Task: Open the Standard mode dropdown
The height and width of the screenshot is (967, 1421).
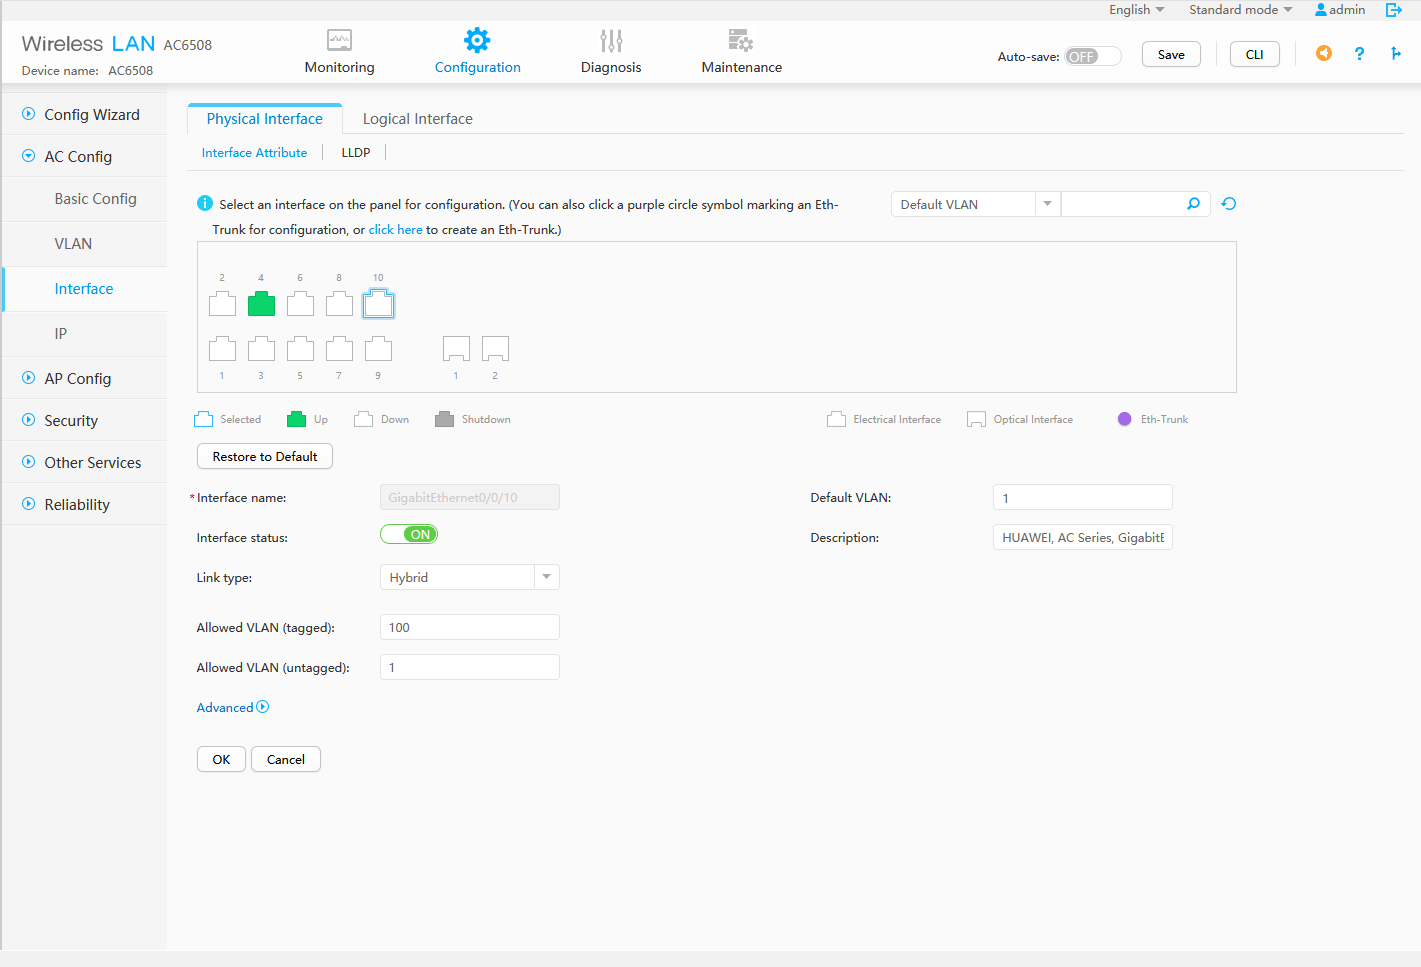Action: coord(1240,10)
